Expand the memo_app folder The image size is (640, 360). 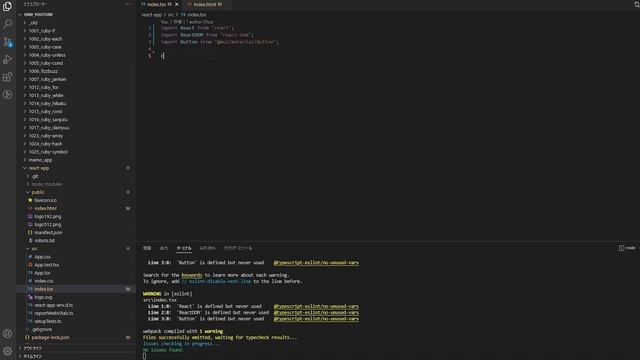pyautogui.click(x=40, y=160)
